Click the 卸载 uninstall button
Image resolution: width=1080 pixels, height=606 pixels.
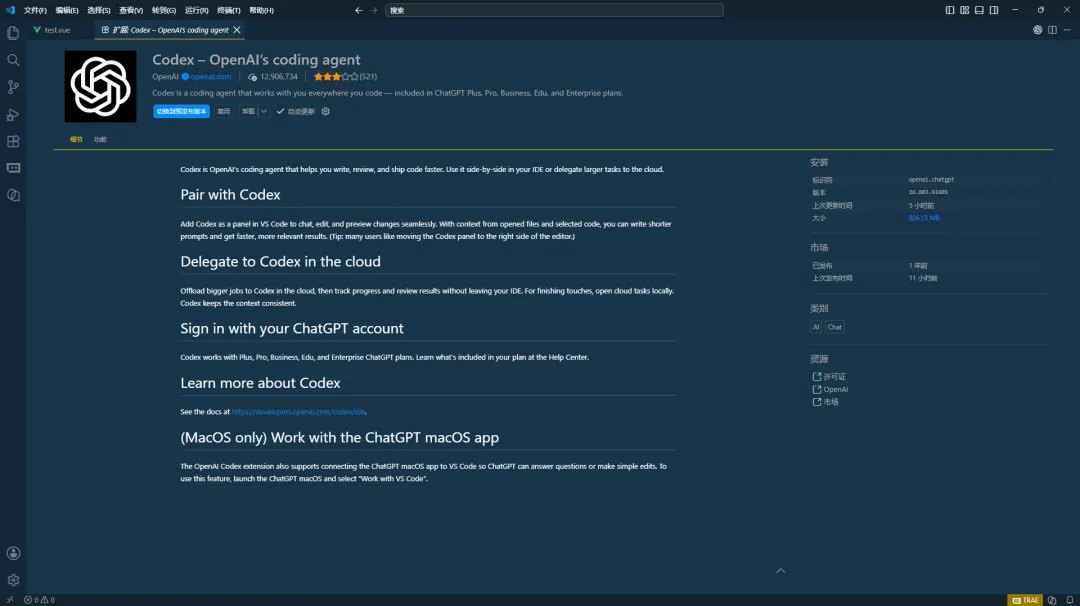pyautogui.click(x=248, y=111)
